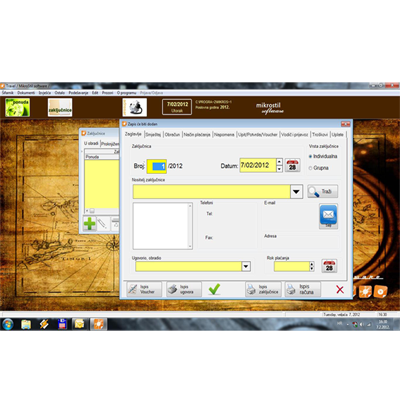This screenshot has width=400, height=400.
Task: Switch to the orange Travel app taskbar icon
Action: pos(98,324)
